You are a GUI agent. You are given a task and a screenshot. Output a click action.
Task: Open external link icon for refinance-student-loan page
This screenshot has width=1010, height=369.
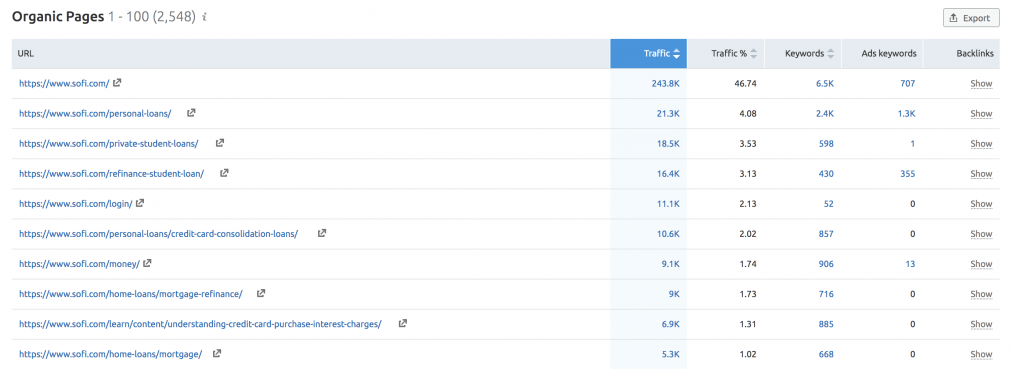(224, 173)
